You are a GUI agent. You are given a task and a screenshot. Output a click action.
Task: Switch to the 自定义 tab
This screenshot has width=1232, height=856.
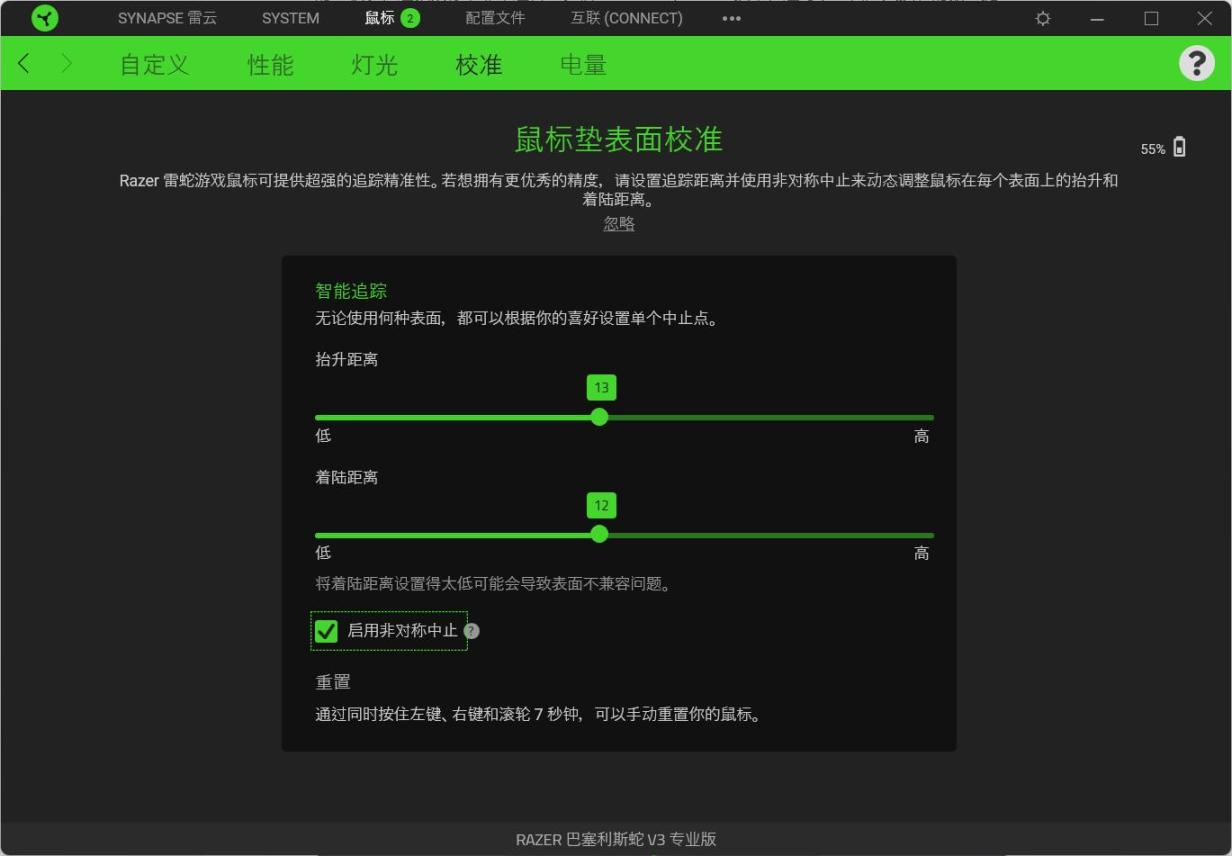coord(152,63)
